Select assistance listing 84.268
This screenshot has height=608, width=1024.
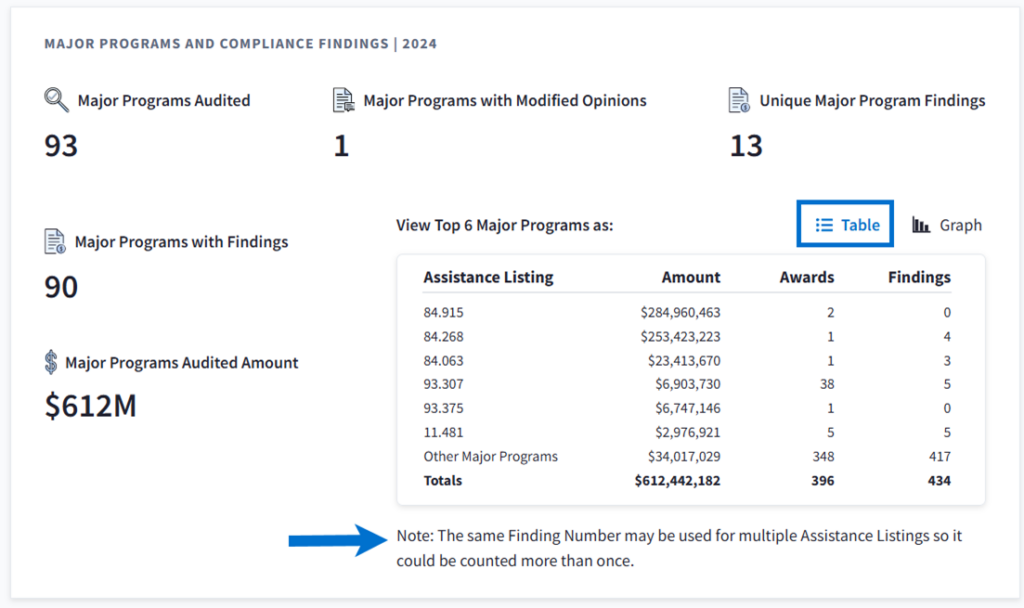pos(443,337)
